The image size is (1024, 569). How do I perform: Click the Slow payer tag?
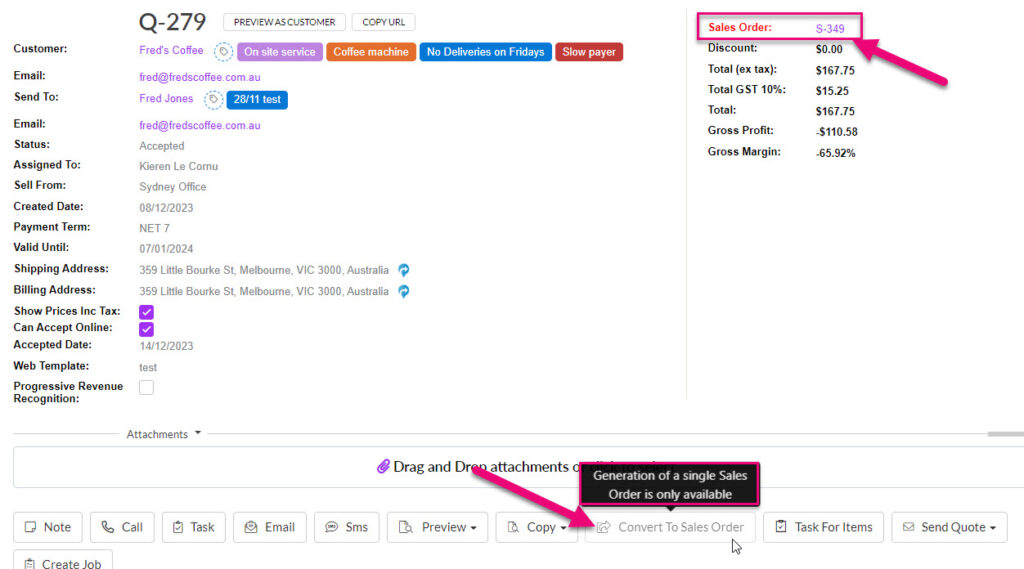point(589,52)
